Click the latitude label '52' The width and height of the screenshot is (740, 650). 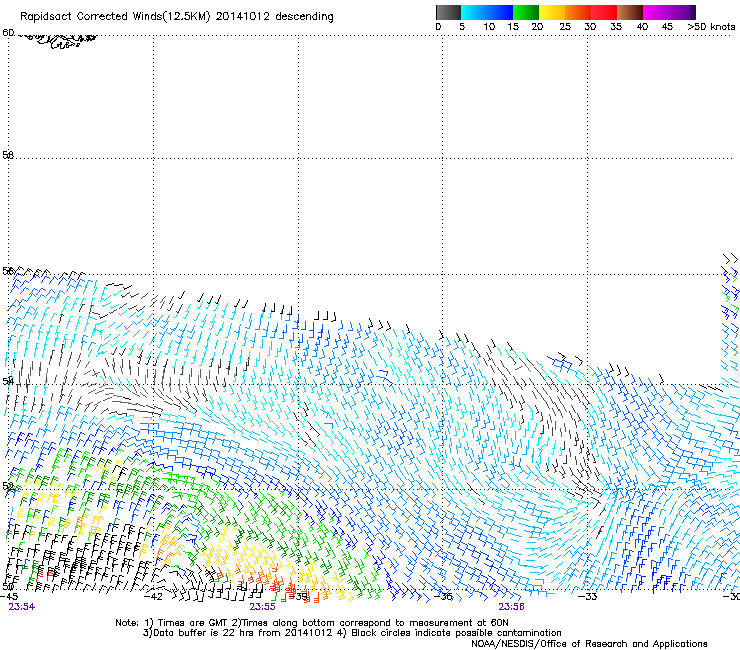[x=8, y=486]
